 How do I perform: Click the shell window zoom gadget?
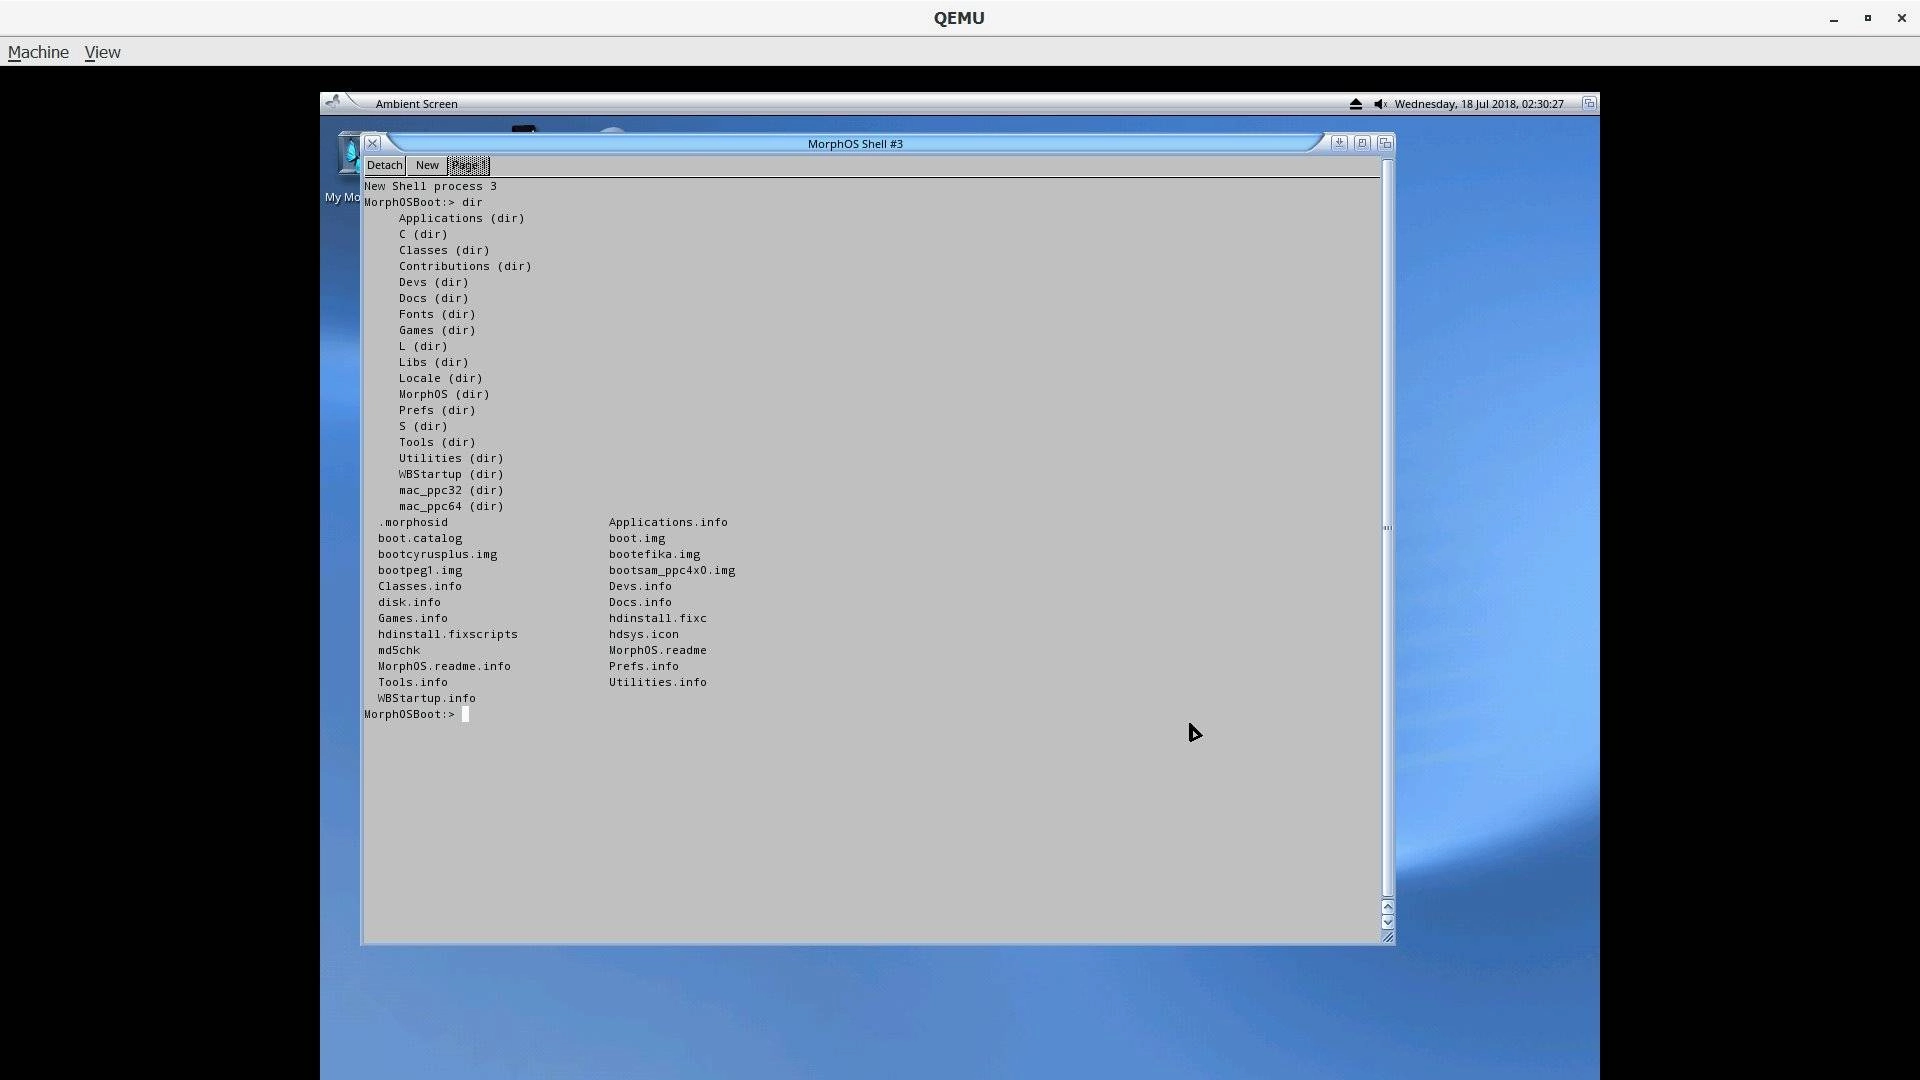tap(1362, 143)
